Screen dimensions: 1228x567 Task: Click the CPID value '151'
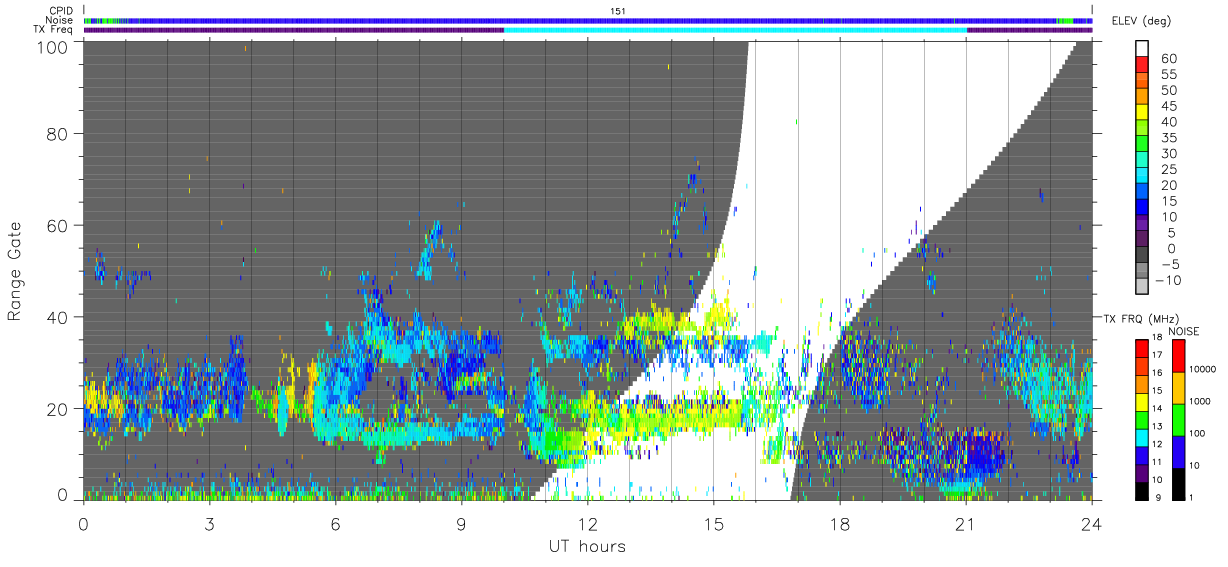tap(617, 10)
